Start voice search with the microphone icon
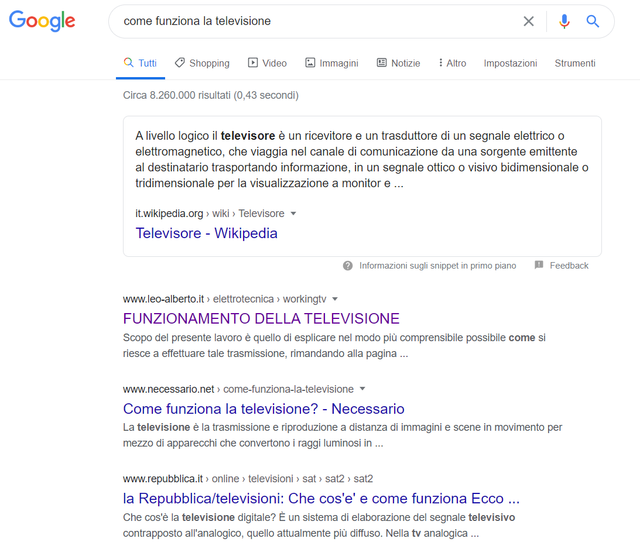 tap(564, 21)
